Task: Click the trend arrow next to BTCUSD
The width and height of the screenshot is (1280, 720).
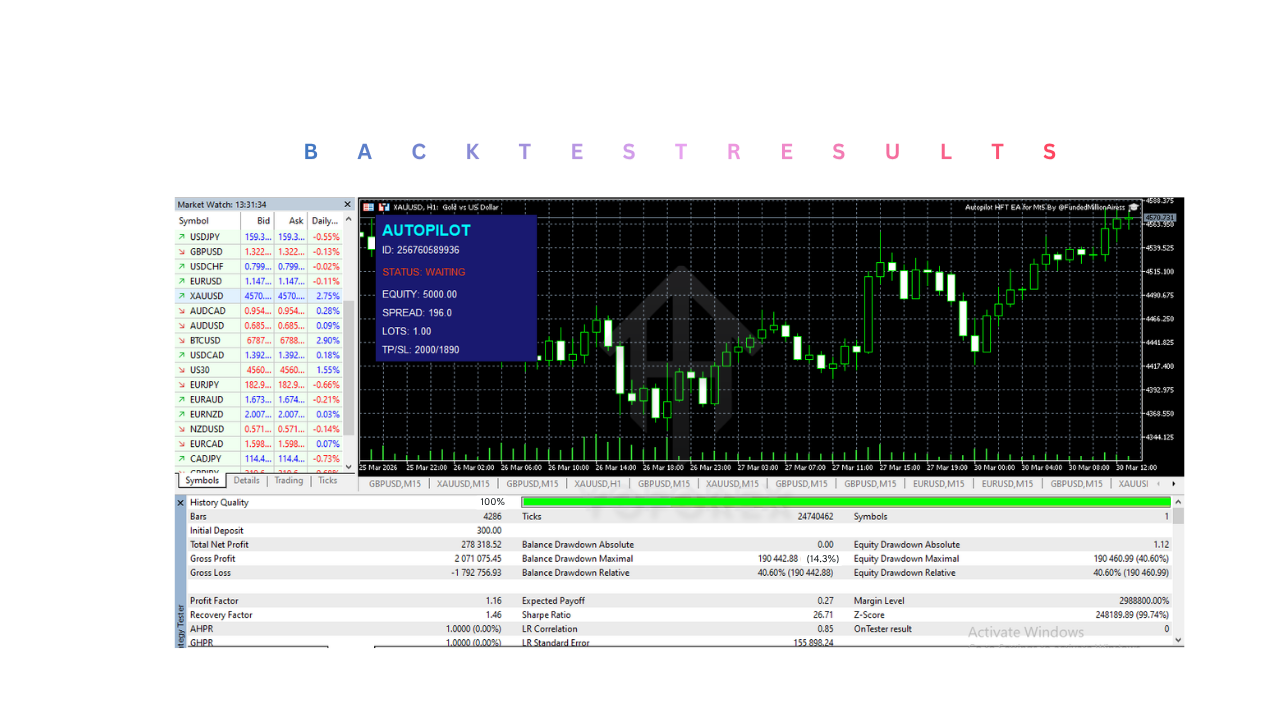Action: click(x=184, y=340)
